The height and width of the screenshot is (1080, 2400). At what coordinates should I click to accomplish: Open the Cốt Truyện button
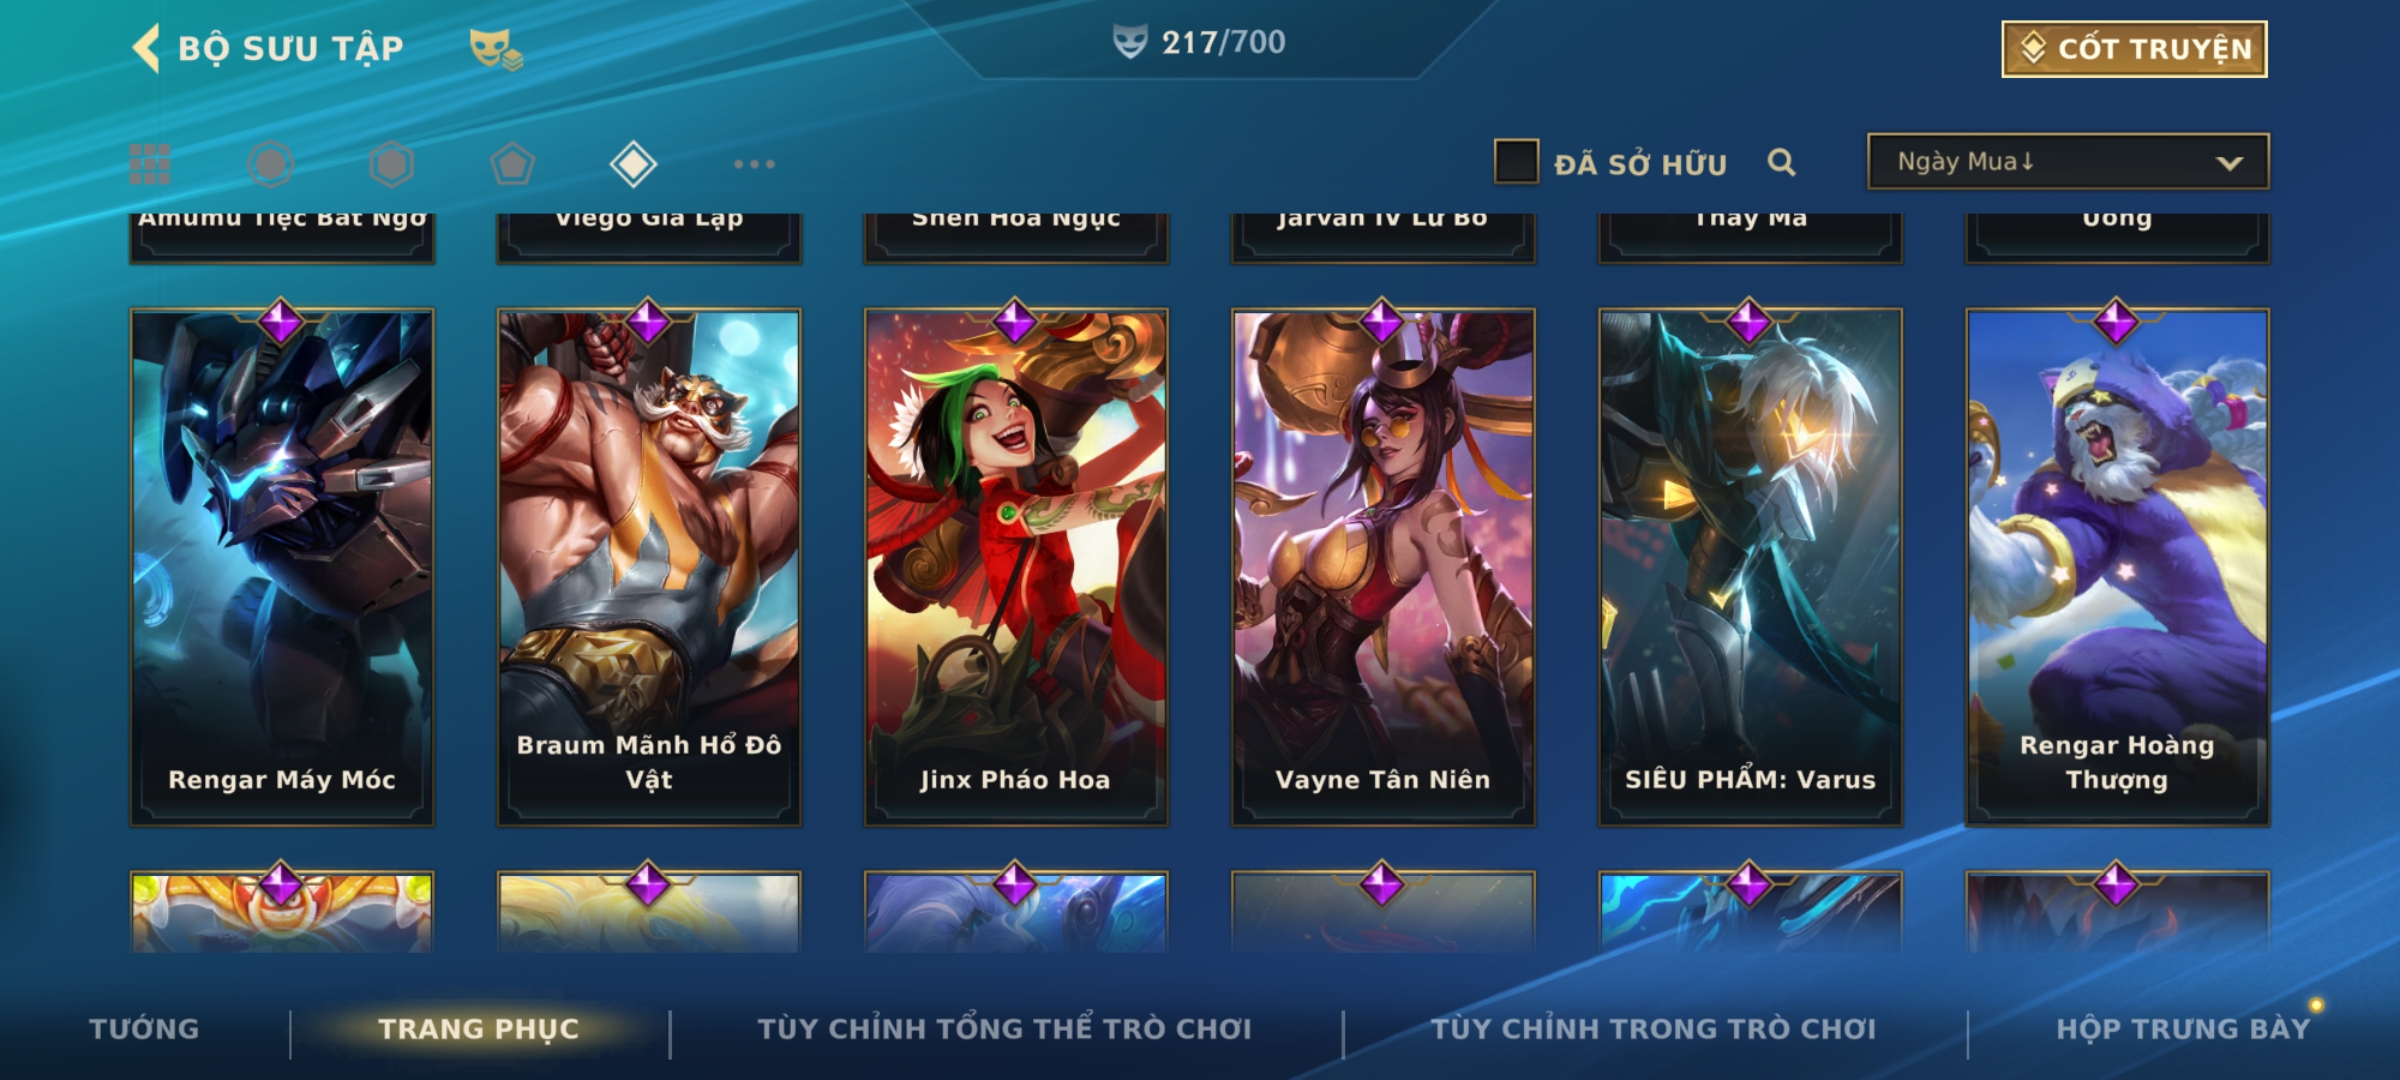tap(2134, 48)
